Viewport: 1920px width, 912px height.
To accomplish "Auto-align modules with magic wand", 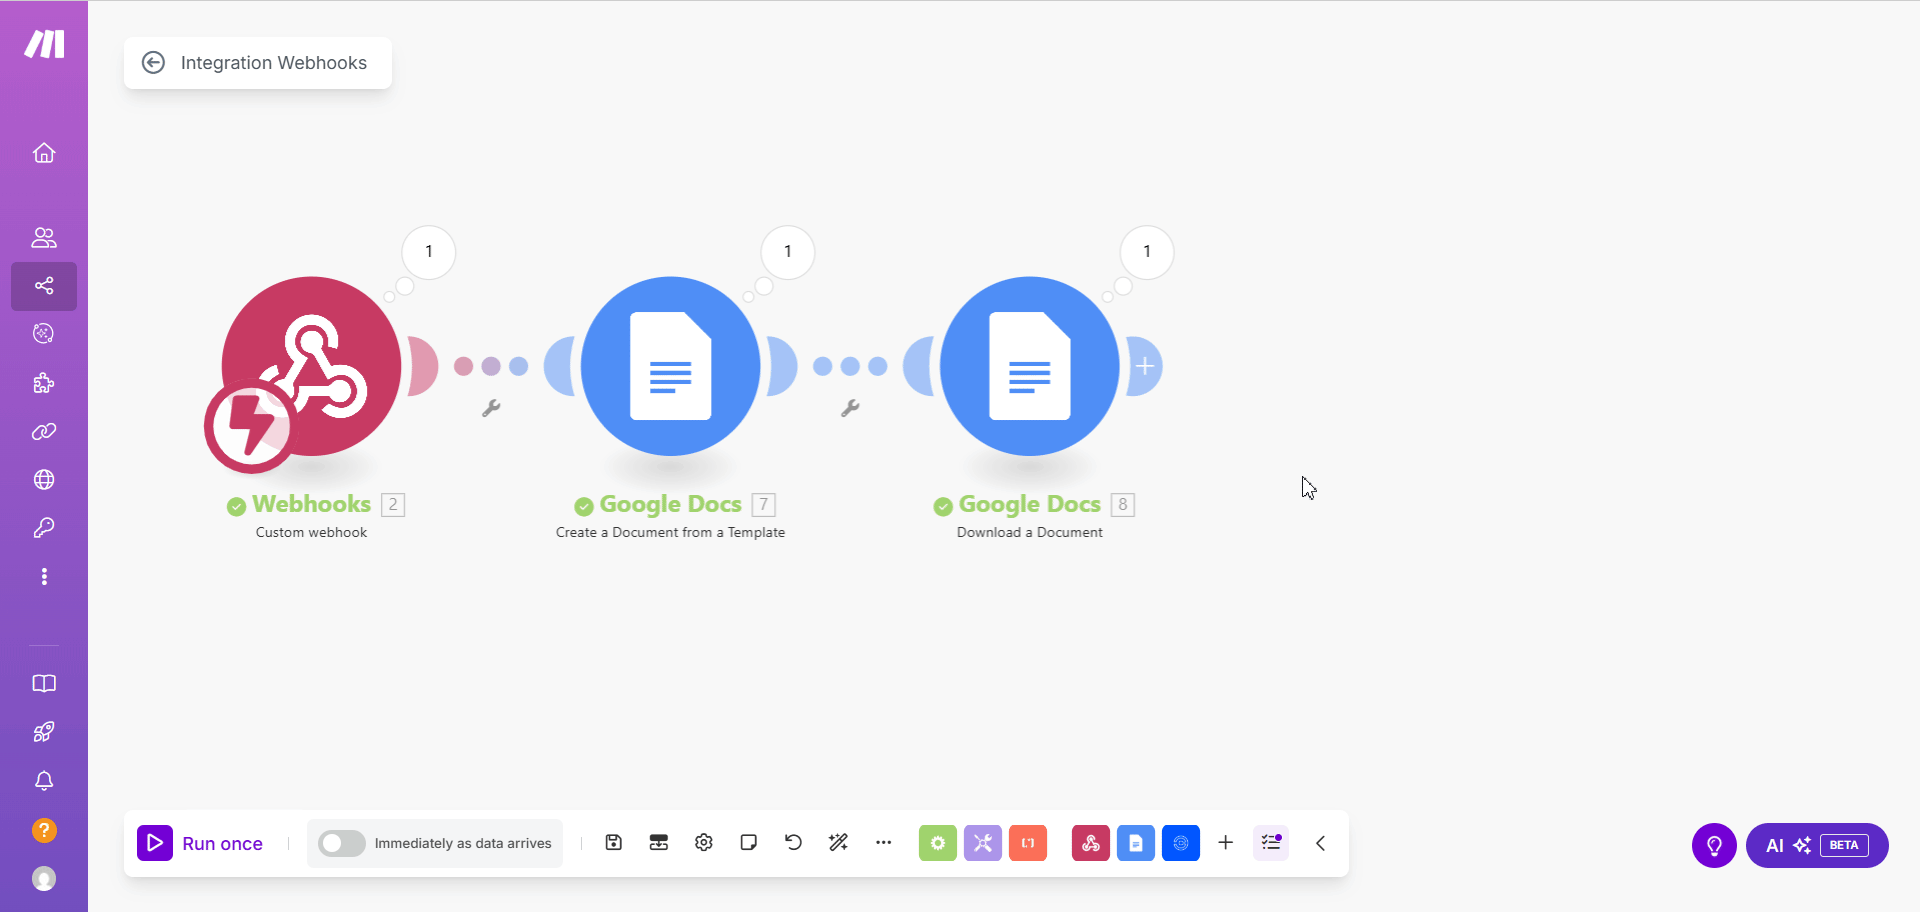I will point(839,843).
